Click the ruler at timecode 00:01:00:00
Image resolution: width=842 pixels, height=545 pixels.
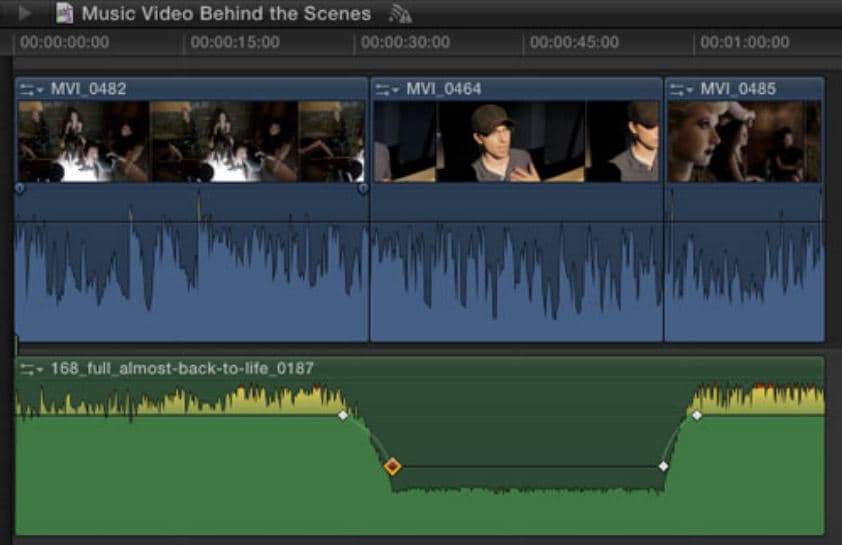click(745, 42)
